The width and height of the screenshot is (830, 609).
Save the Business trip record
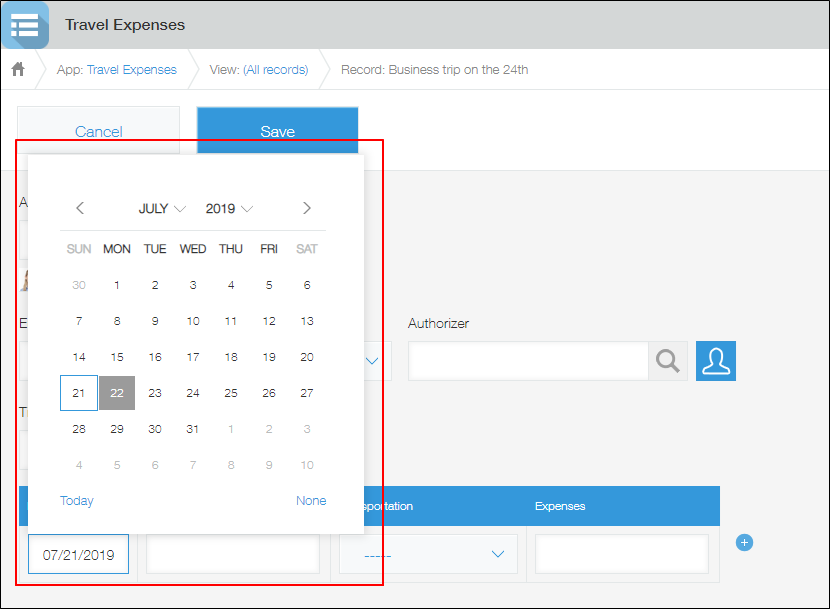[x=278, y=131]
